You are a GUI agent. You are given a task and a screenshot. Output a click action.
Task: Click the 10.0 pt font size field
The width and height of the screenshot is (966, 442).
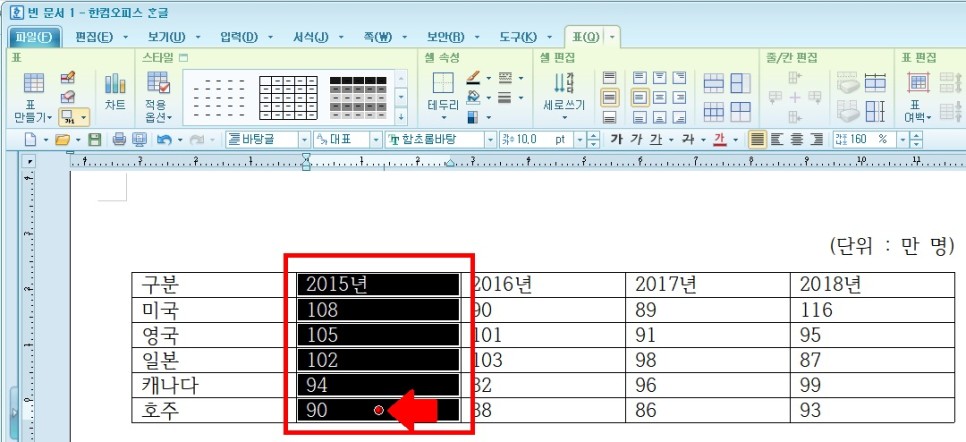pos(536,140)
